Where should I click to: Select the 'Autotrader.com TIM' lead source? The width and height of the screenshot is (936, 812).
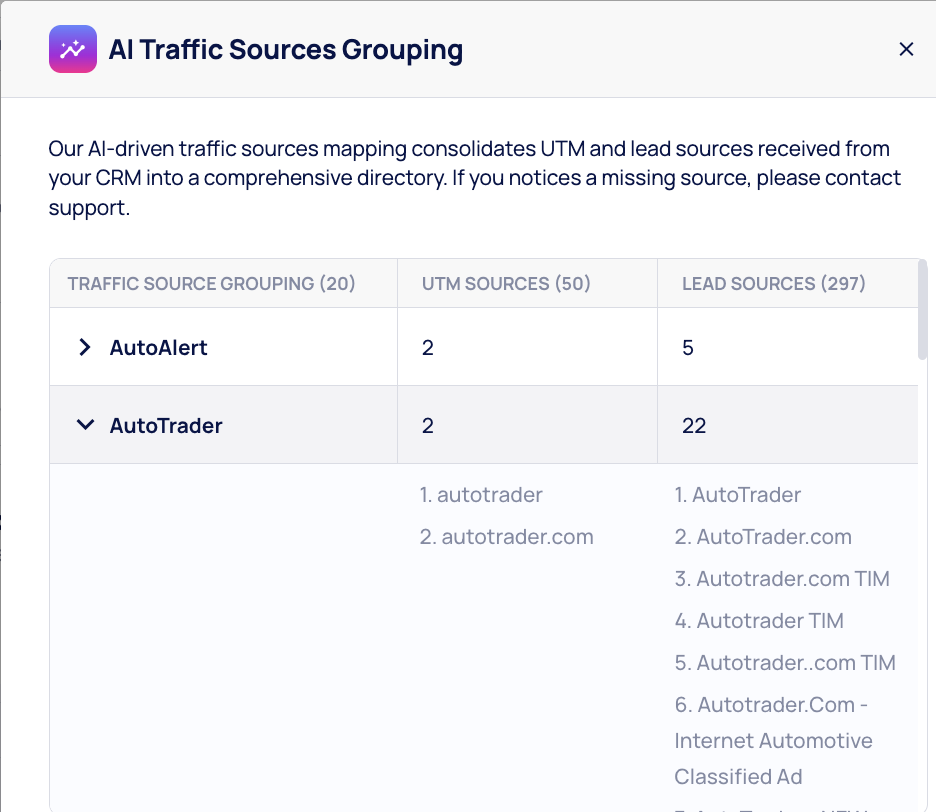tap(782, 579)
